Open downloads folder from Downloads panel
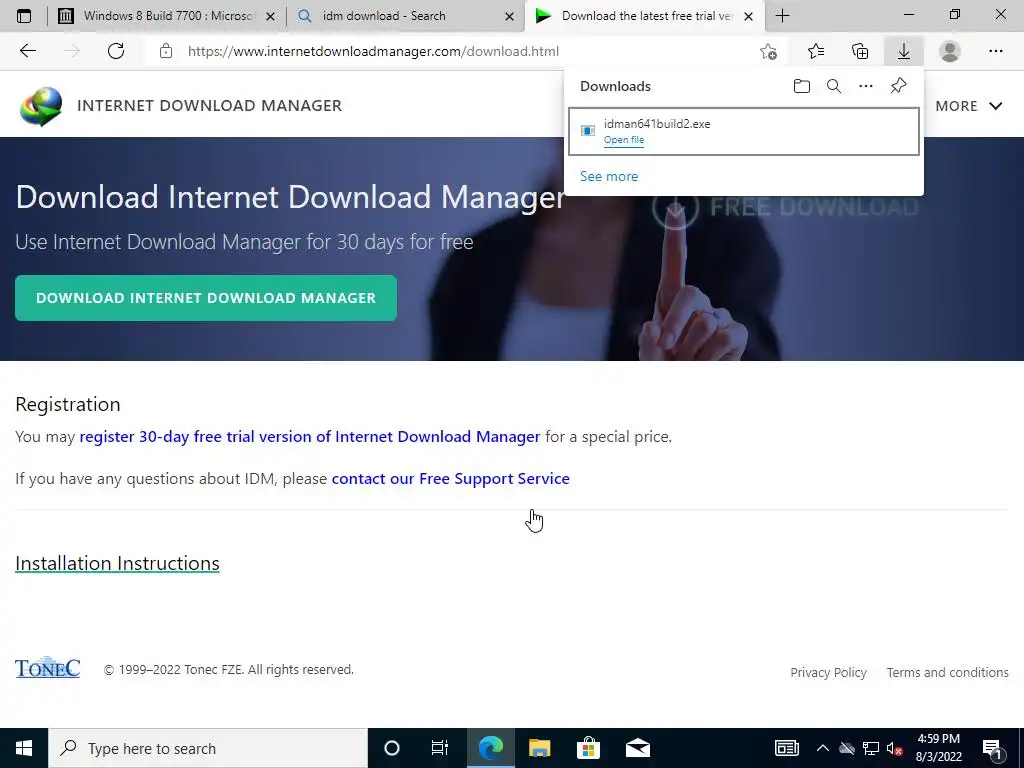This screenshot has width=1024, height=768. 802,86
